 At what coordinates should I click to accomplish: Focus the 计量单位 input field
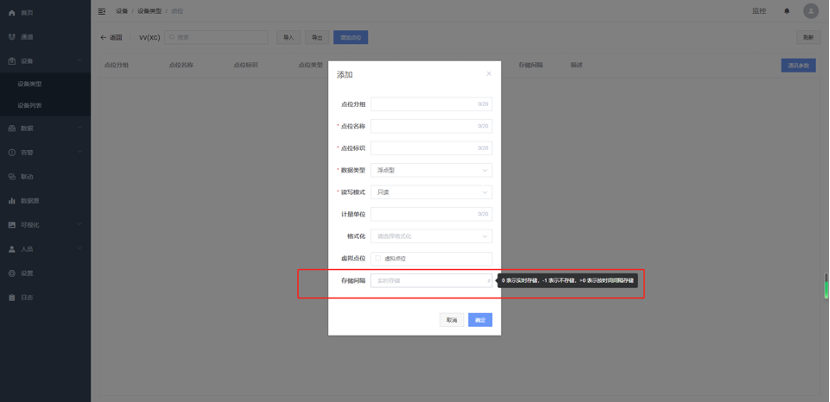click(x=431, y=214)
